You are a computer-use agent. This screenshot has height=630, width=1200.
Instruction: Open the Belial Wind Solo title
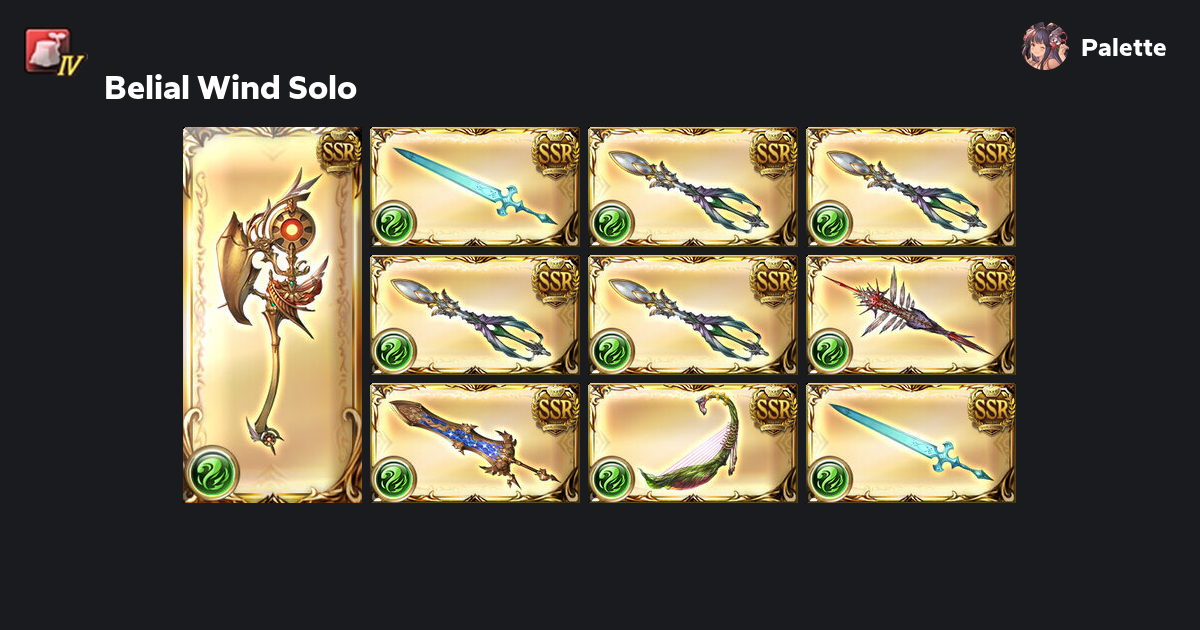(230, 88)
